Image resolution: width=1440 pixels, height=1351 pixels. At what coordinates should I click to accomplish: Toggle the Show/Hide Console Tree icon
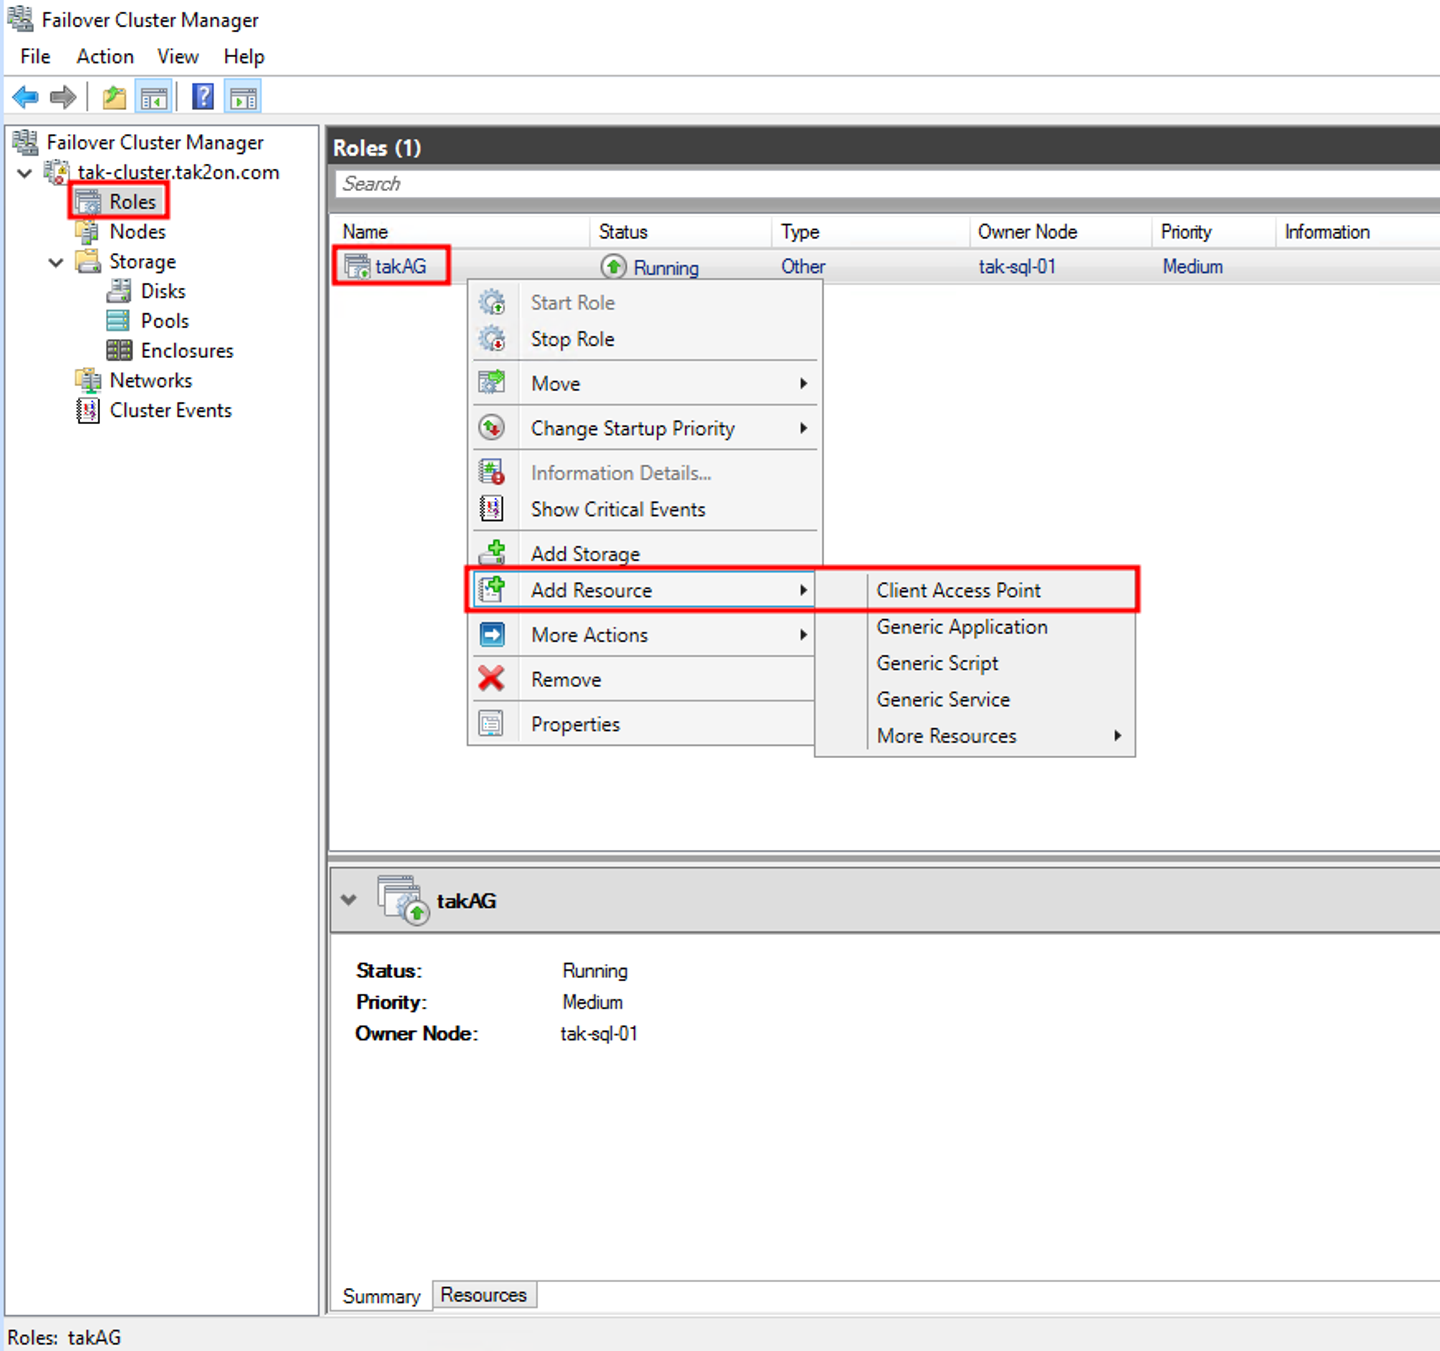[x=154, y=97]
